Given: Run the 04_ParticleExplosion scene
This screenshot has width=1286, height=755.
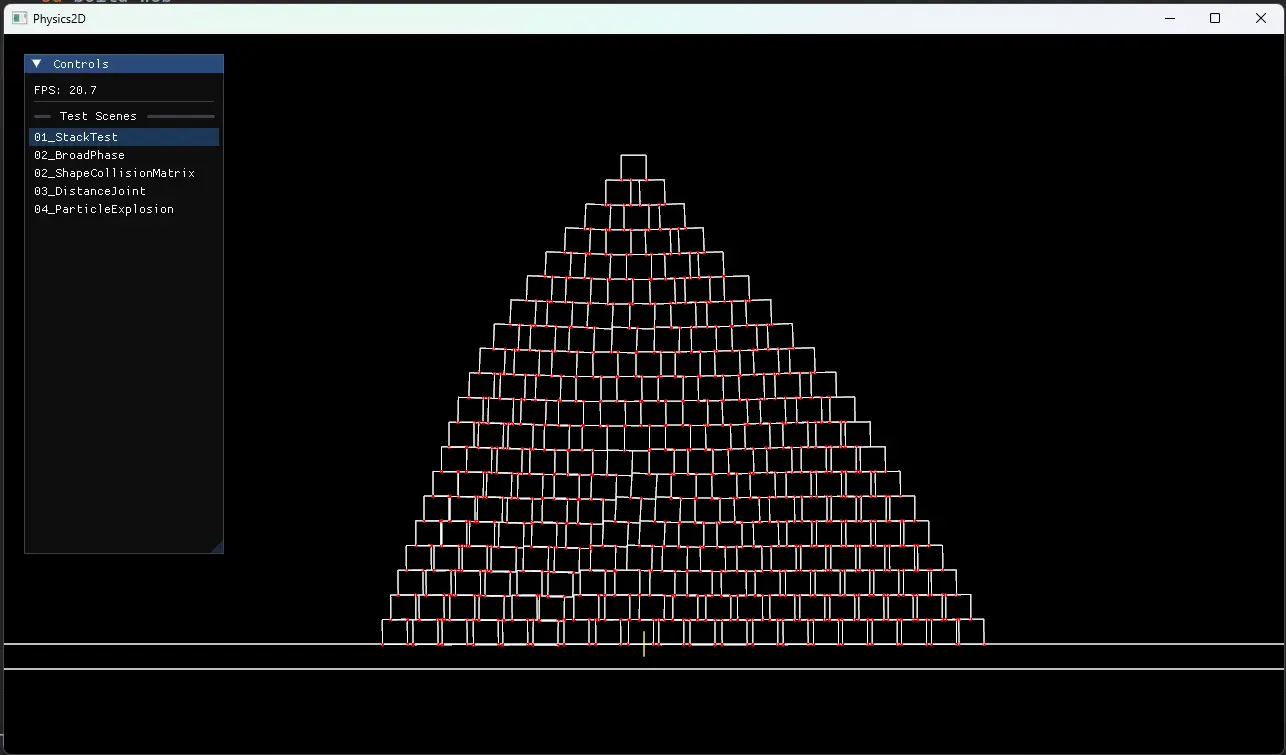Looking at the screenshot, I should tap(104, 209).
